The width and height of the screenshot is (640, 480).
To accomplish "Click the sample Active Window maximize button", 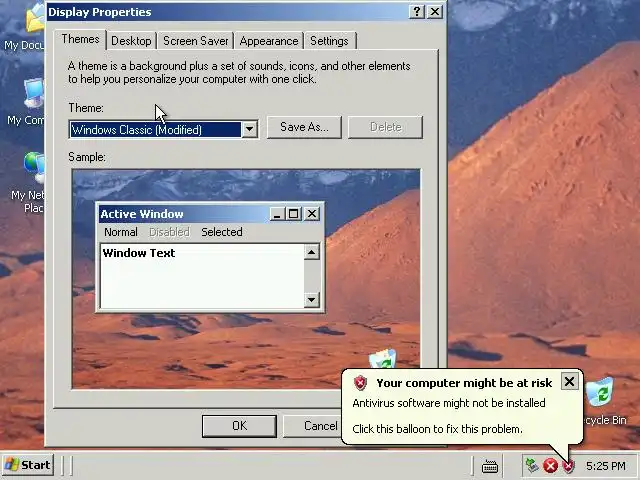I will pos(293,214).
